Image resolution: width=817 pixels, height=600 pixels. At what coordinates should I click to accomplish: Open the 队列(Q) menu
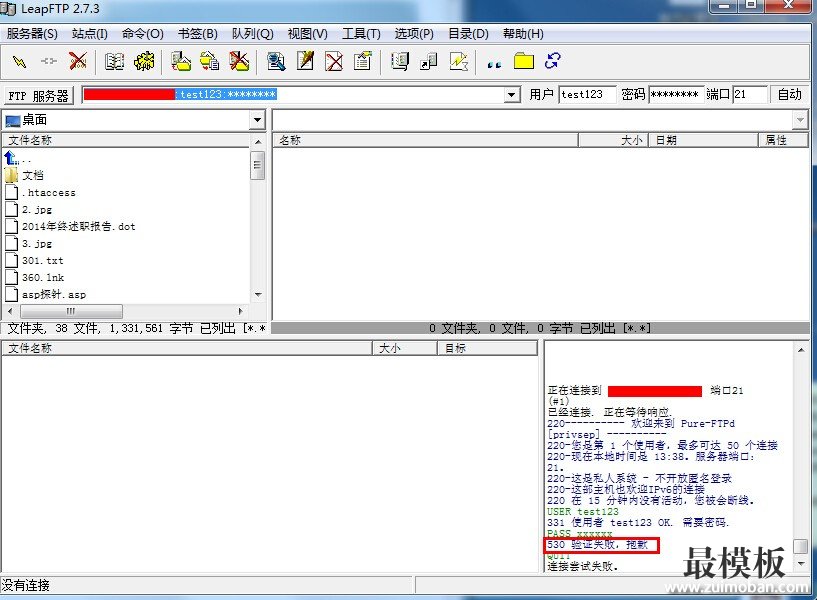pyautogui.click(x=253, y=34)
